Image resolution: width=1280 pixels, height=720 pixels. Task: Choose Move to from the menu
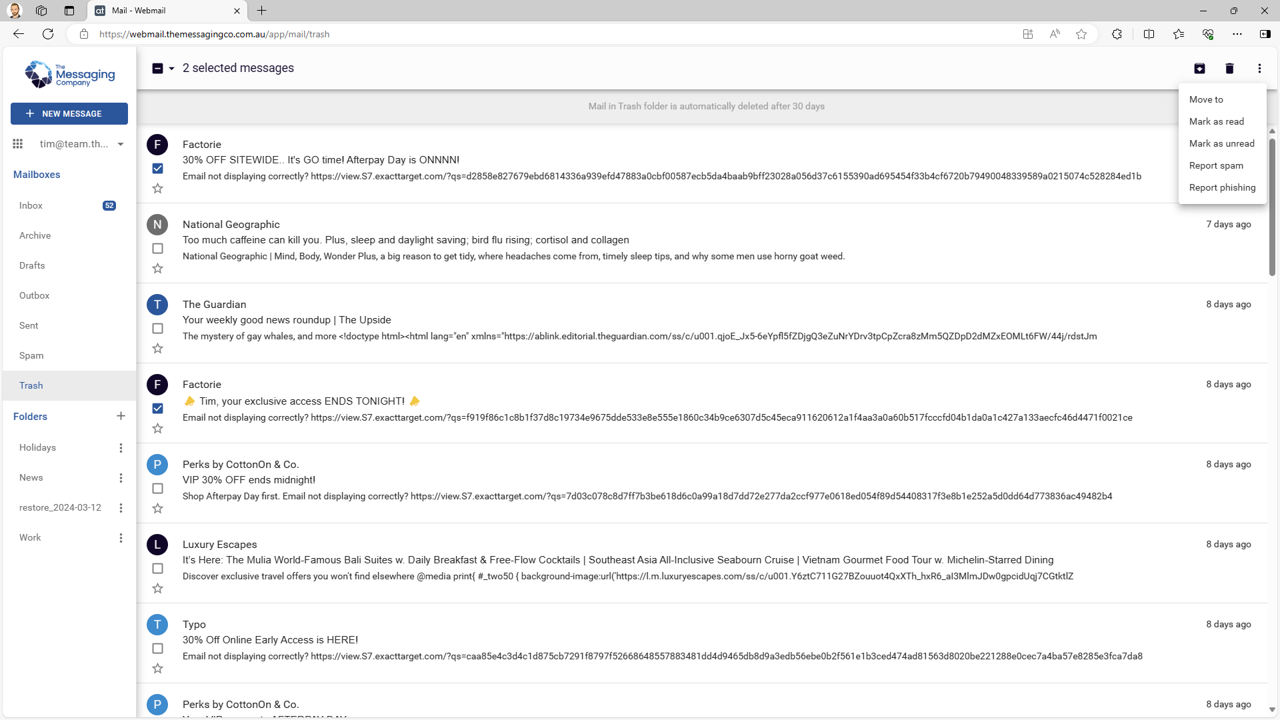[1222, 100]
